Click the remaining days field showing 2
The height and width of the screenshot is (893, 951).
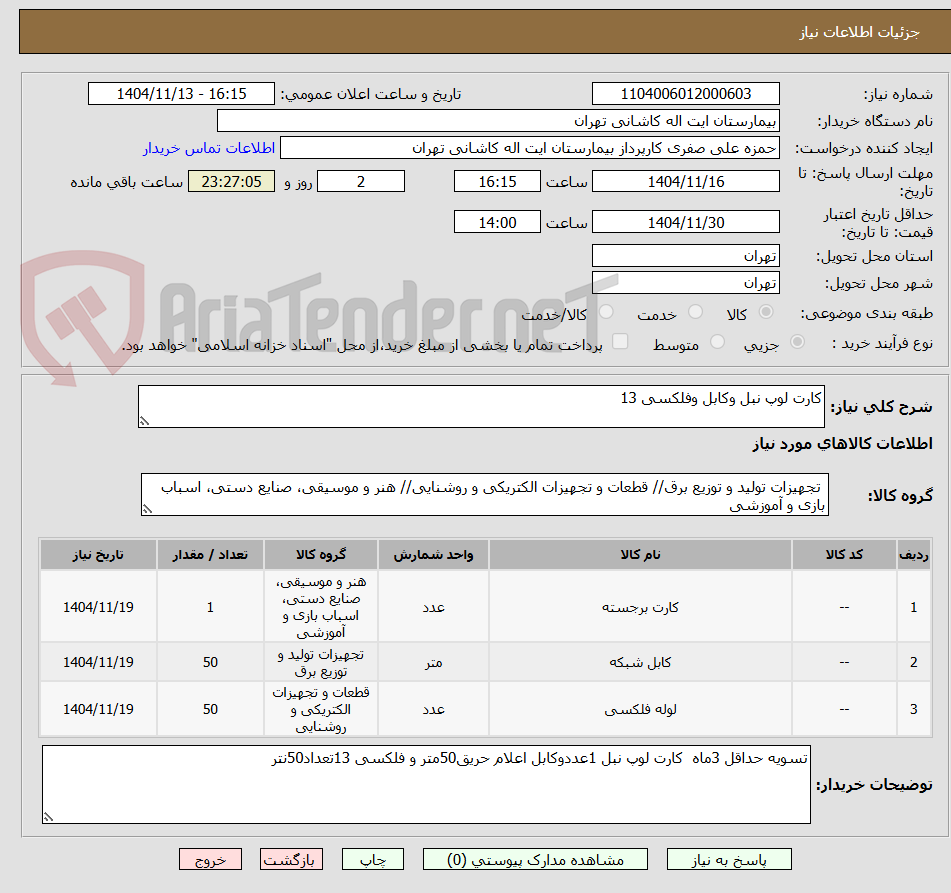pos(361,181)
